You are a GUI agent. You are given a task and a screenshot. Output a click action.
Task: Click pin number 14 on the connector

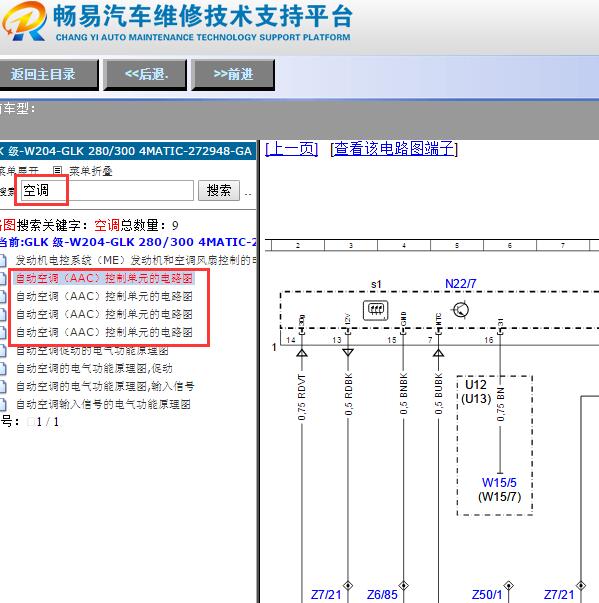(x=291, y=340)
